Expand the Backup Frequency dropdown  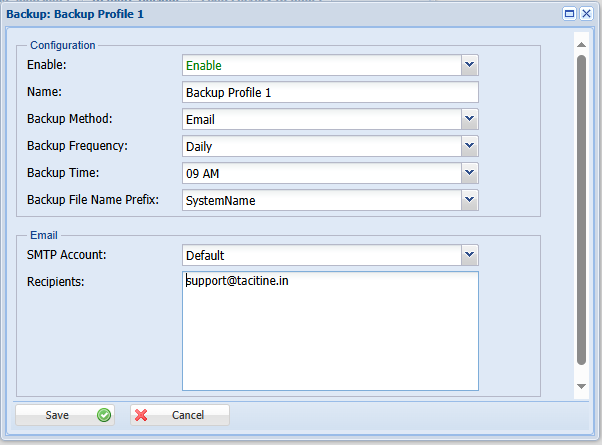(470, 146)
